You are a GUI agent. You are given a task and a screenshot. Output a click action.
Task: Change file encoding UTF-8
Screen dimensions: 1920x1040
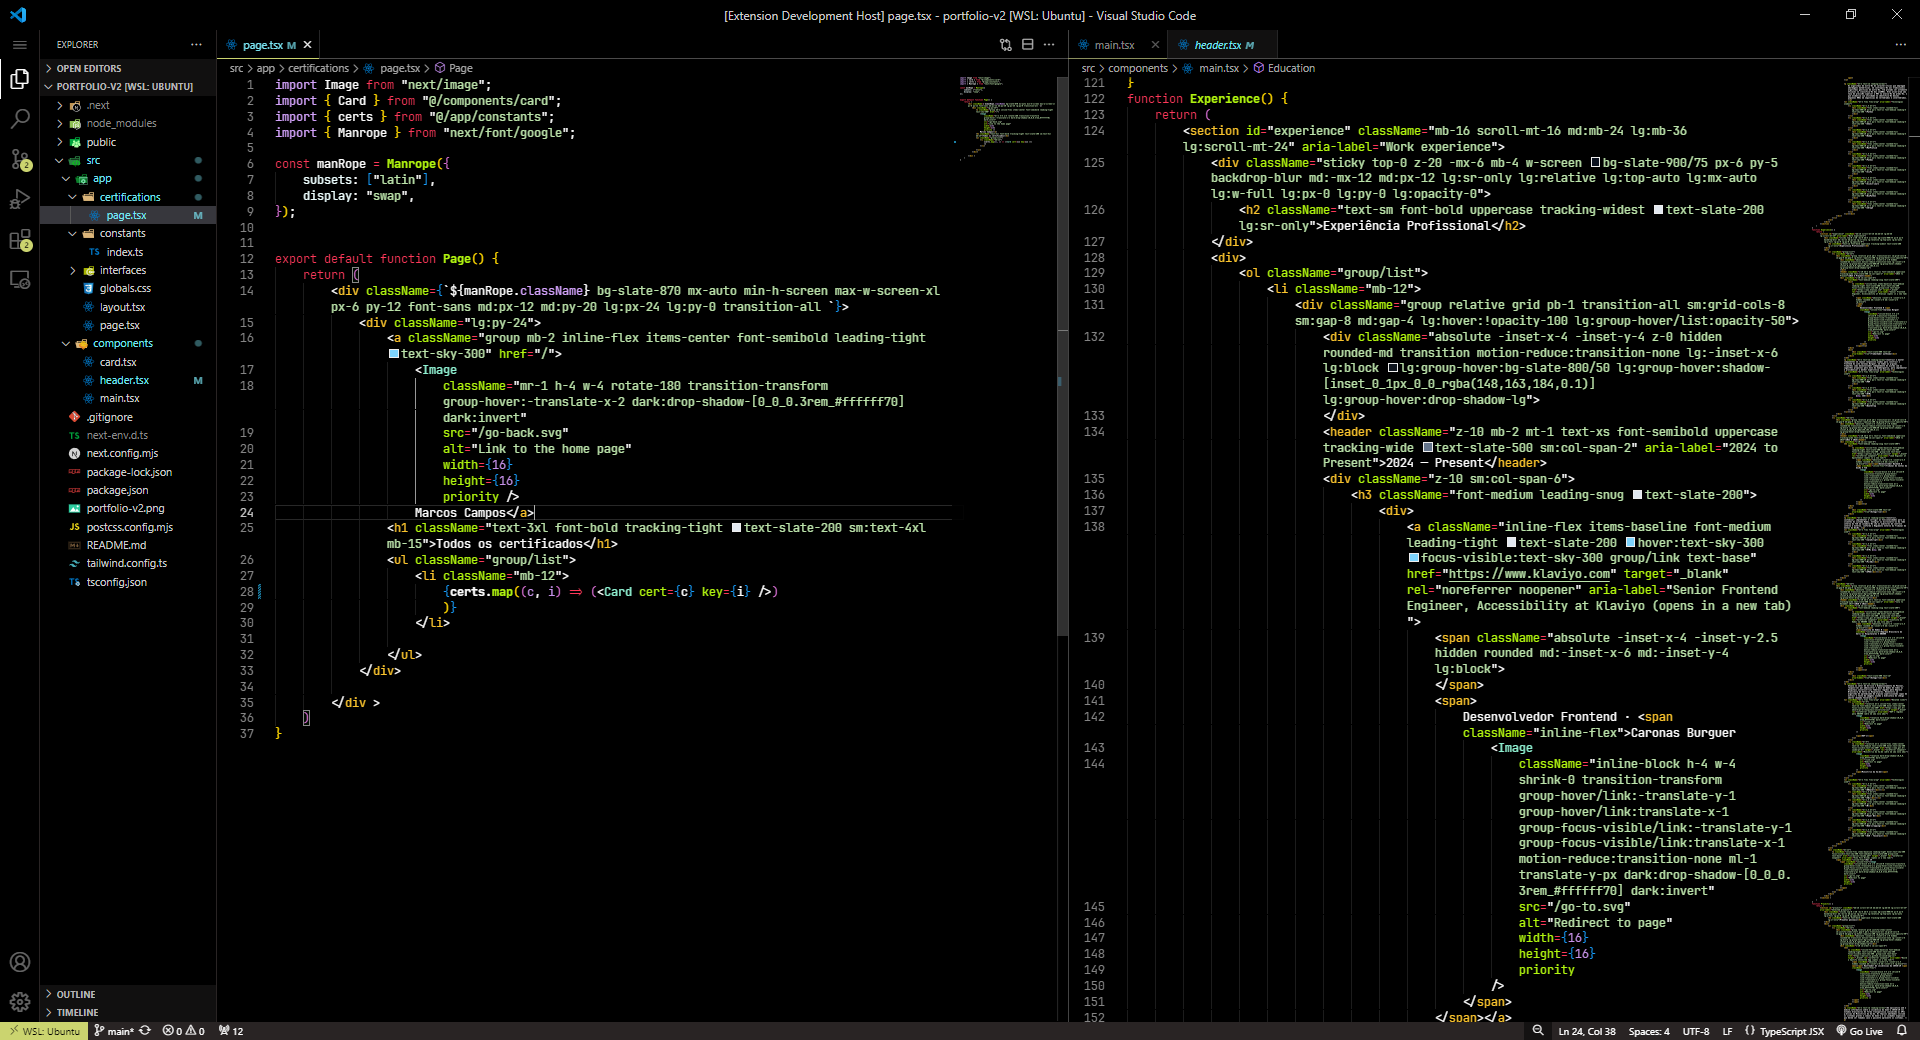tap(1696, 1031)
